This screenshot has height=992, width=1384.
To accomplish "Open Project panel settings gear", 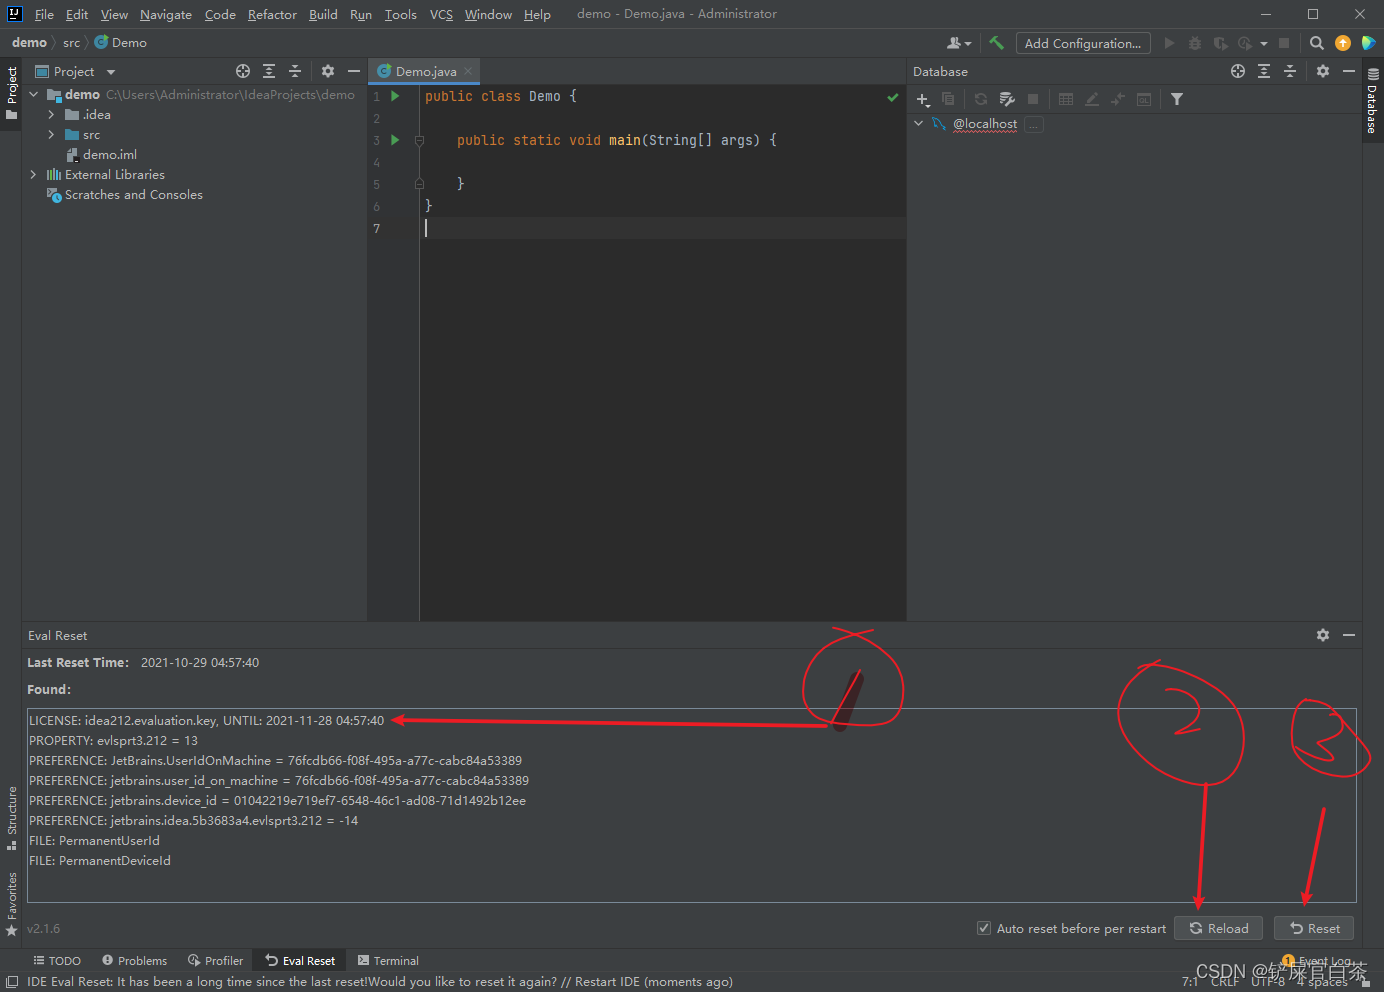I will (x=328, y=71).
